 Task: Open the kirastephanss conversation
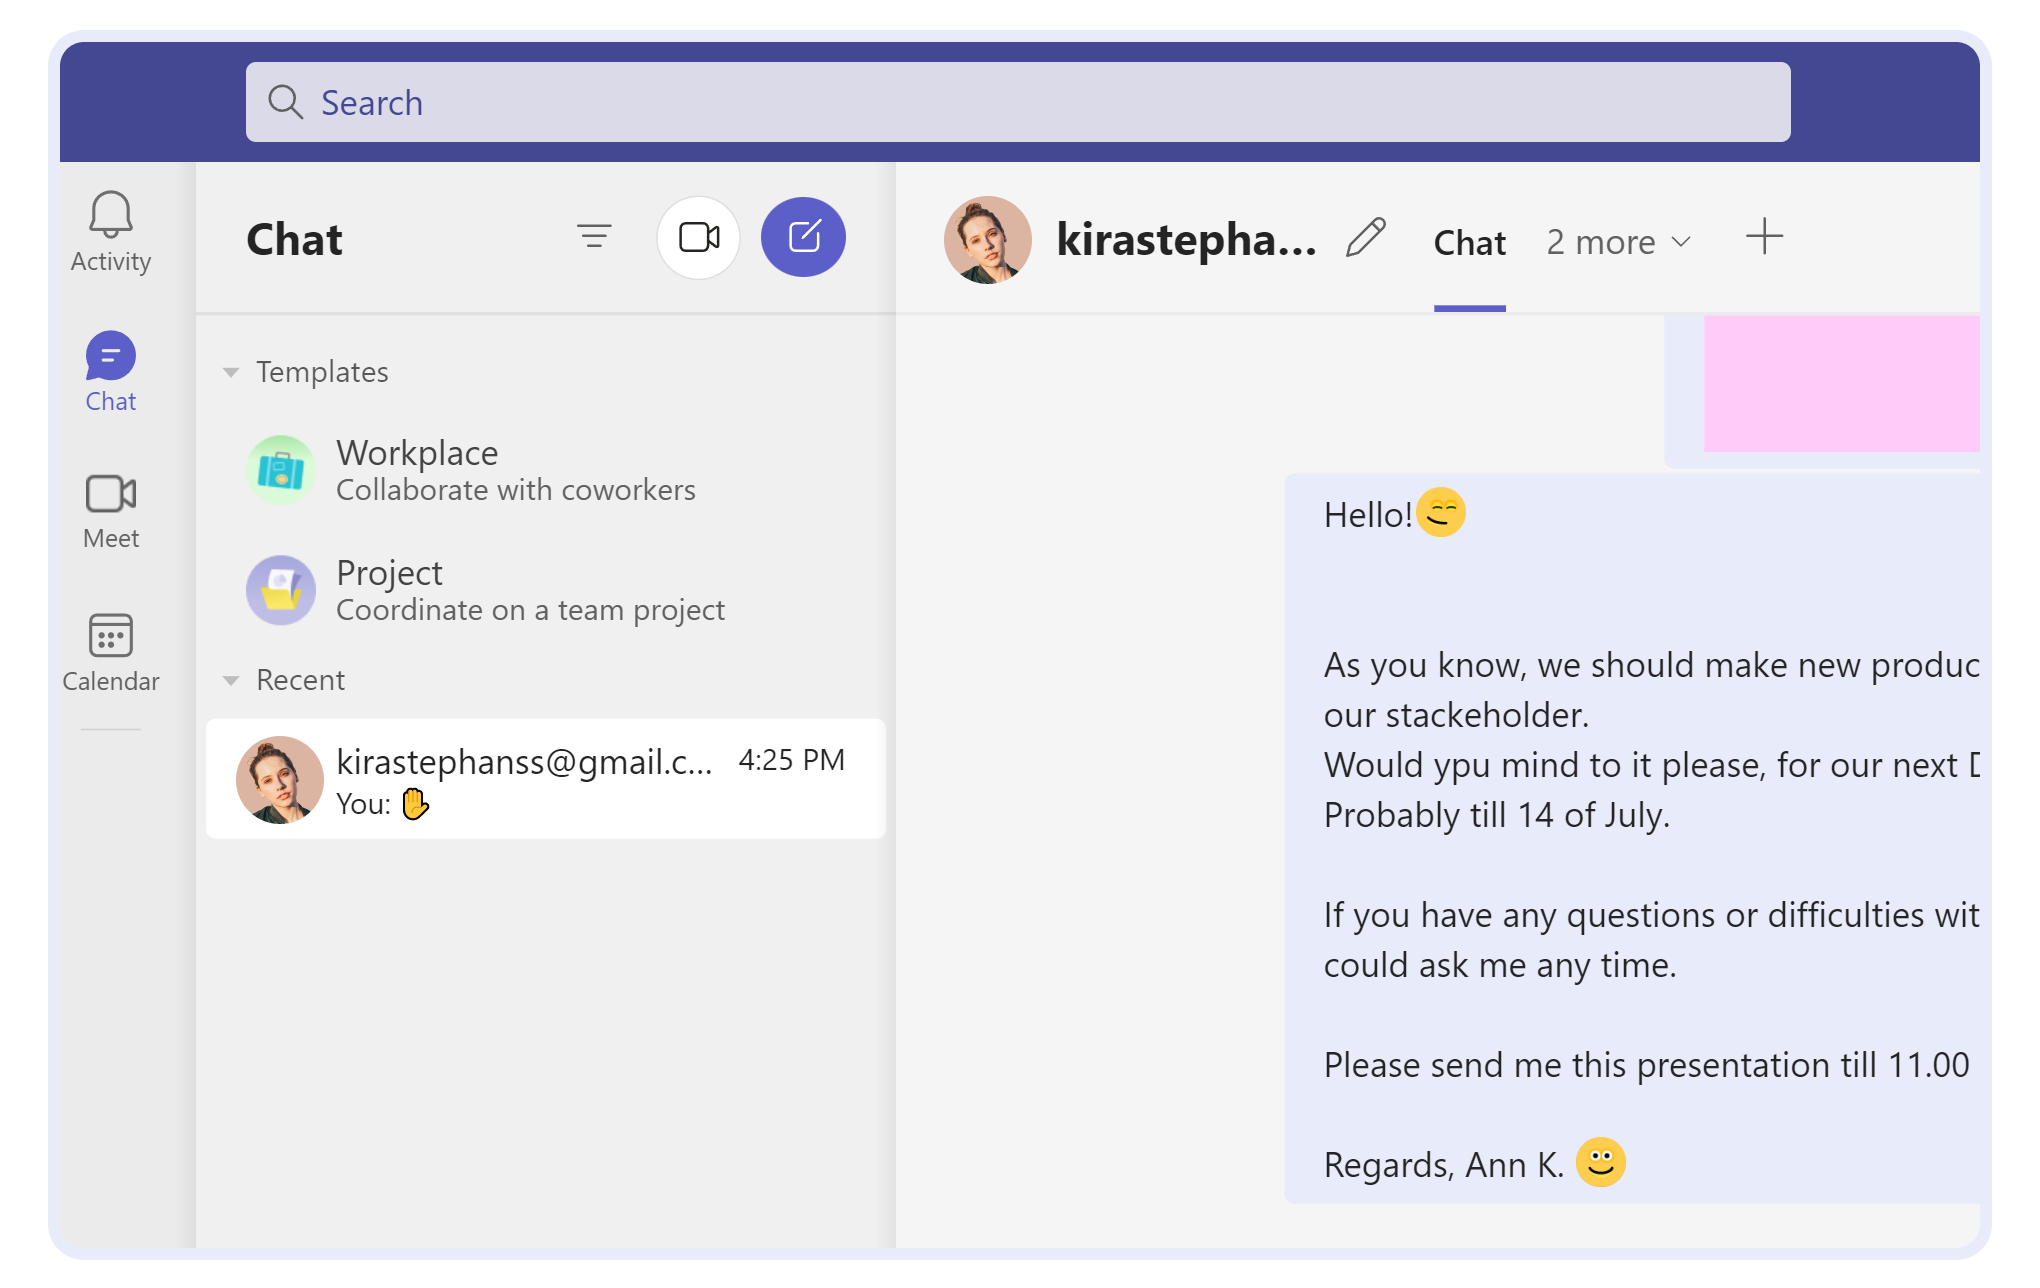(x=546, y=779)
